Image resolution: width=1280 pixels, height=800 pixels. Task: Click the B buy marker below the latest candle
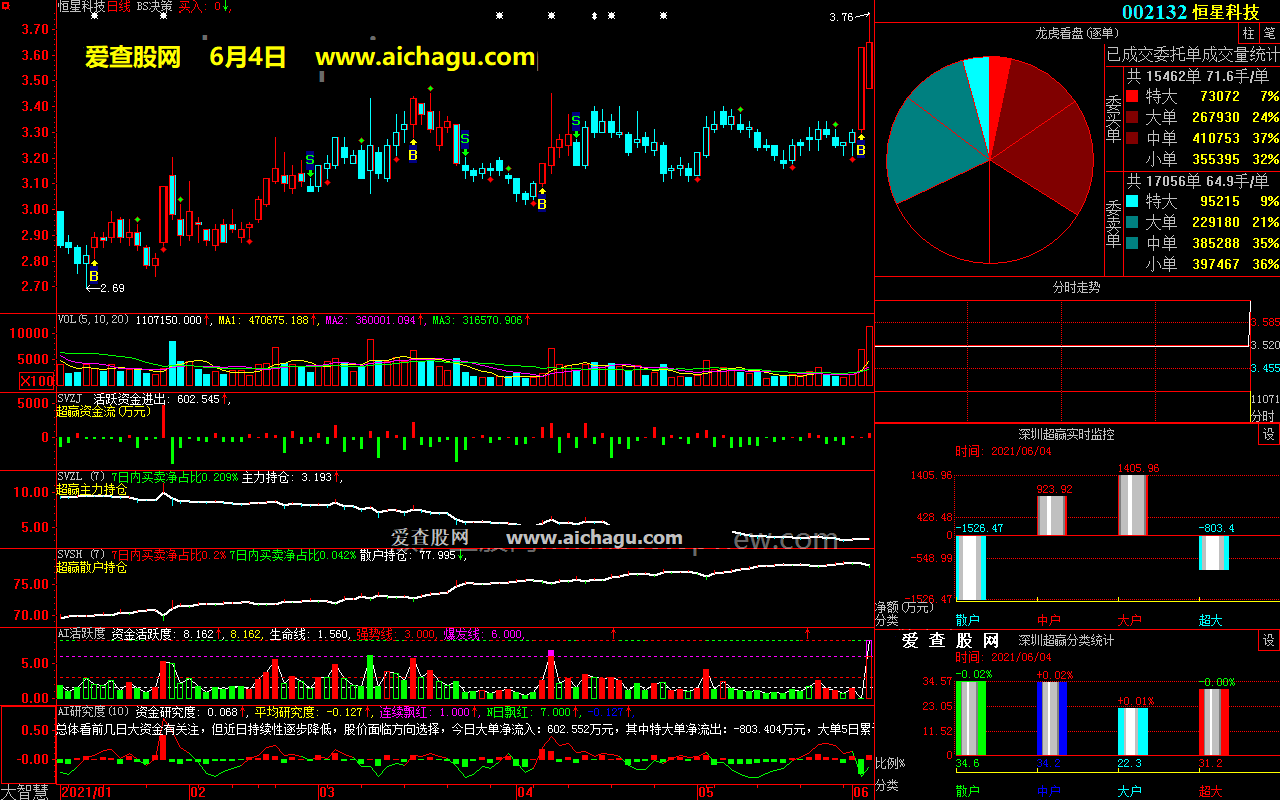[860, 150]
